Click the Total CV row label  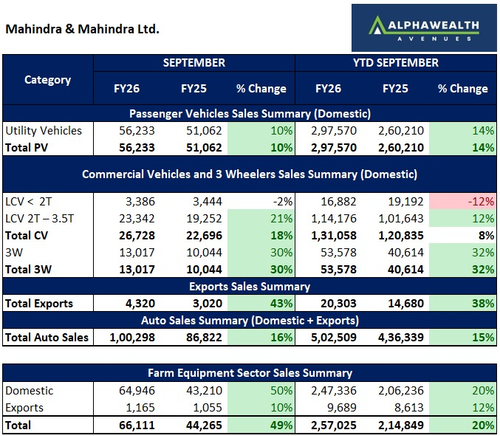pyautogui.click(x=26, y=236)
